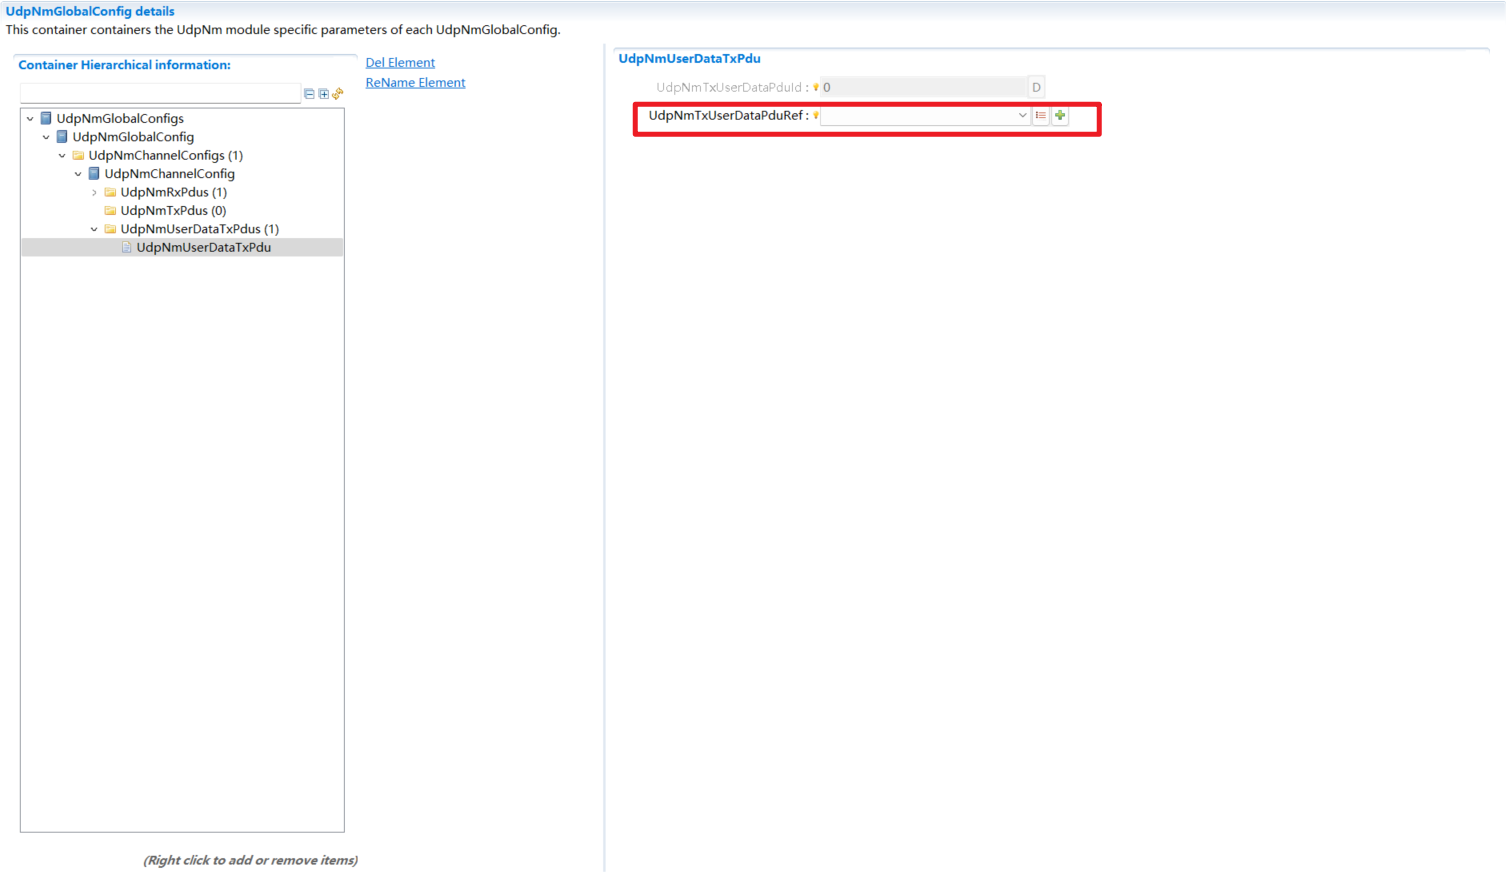Click the lightbulb hint icon beside UdpNmTxUserDataPduRef

[x=816, y=116]
